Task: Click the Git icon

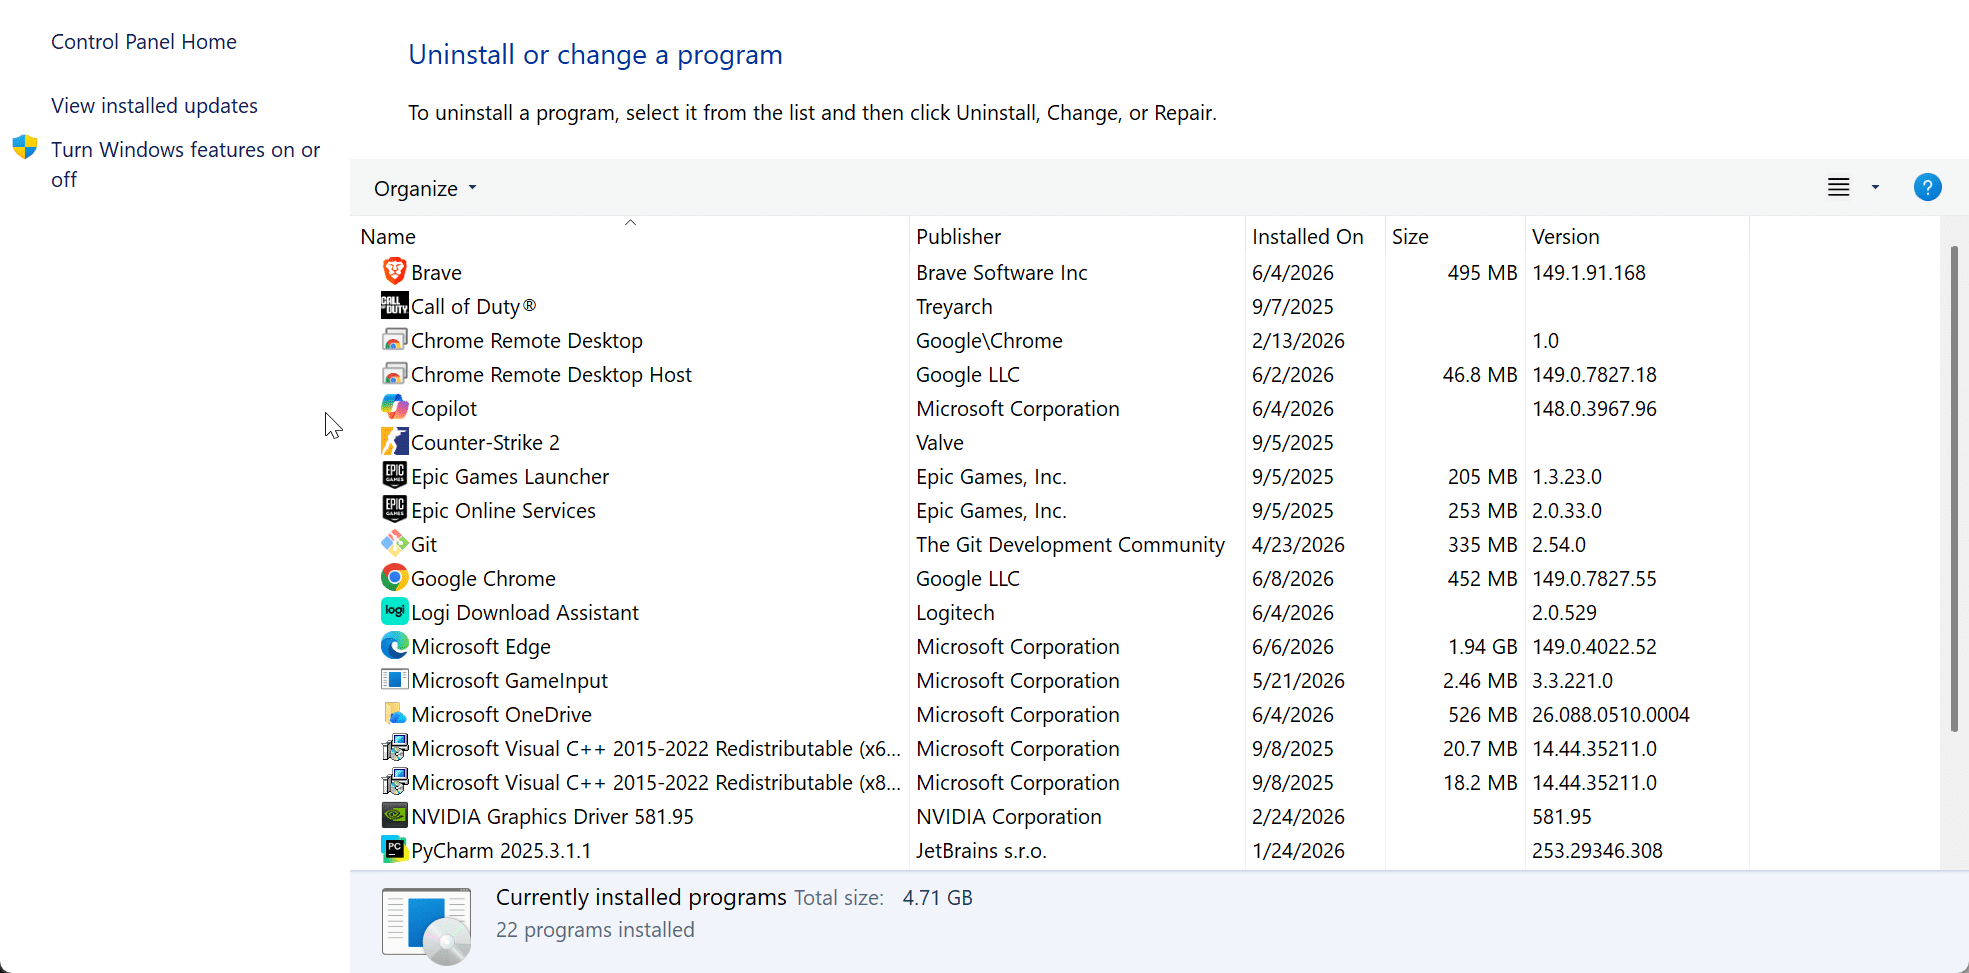Action: pyautogui.click(x=395, y=543)
